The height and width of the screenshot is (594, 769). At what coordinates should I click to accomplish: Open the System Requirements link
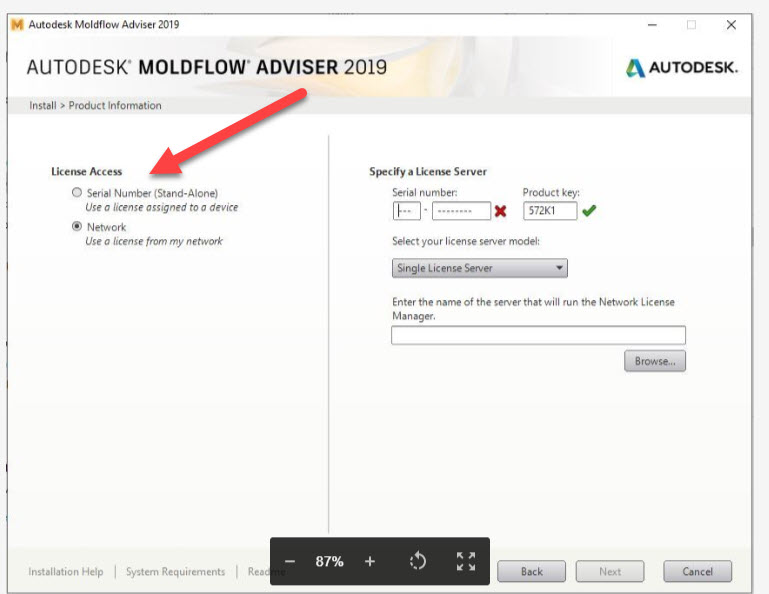pyautogui.click(x=176, y=571)
